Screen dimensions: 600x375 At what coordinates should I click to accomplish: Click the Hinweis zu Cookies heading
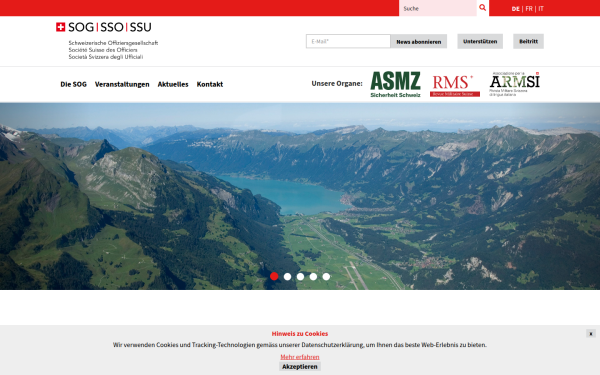point(300,334)
